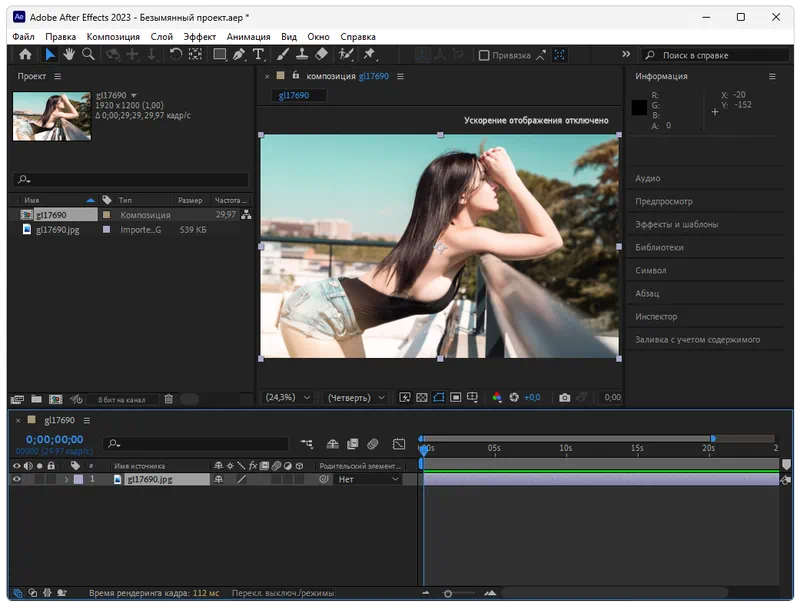Click the 8 бит на канал button

coord(121,399)
